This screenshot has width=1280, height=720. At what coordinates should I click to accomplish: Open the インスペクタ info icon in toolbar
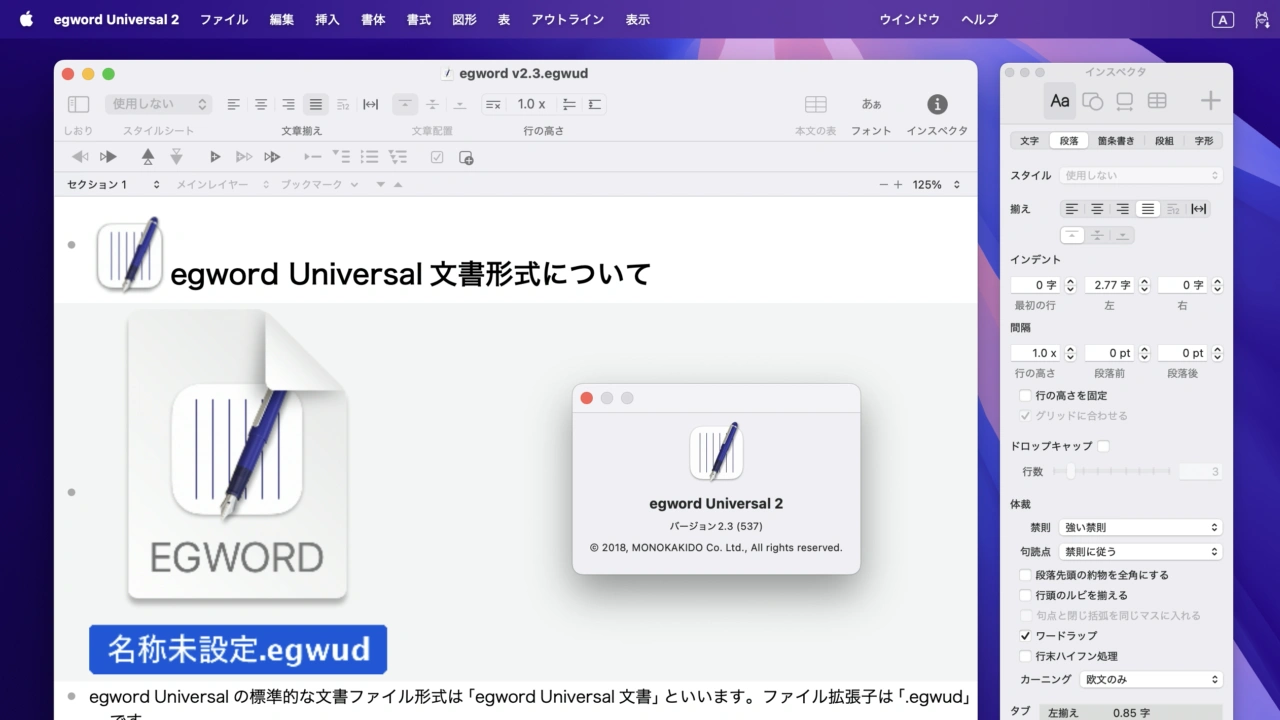click(x=936, y=104)
